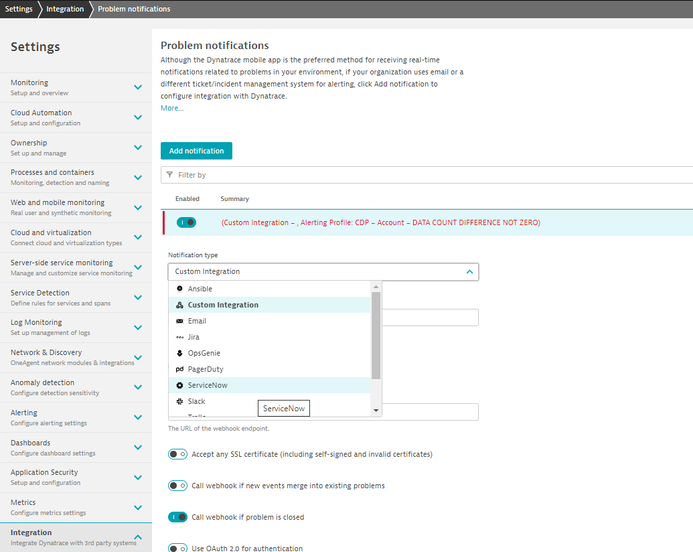Expand the Cloud Automation settings section
Image resolution: width=693 pixels, height=552 pixels.
click(x=138, y=117)
